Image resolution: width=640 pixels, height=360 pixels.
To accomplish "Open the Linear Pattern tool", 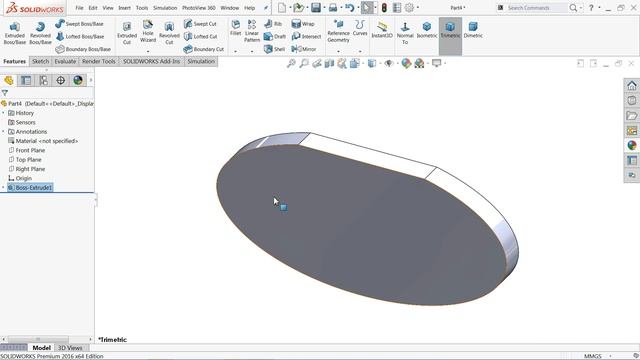I will [252, 31].
